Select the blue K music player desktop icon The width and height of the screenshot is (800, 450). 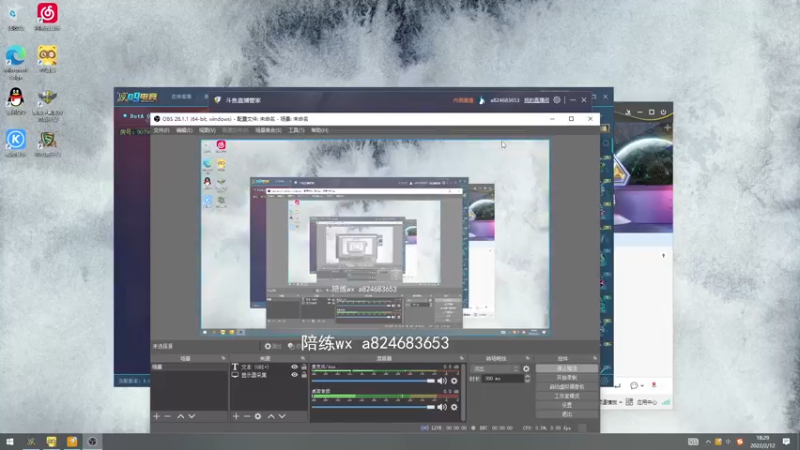pos(16,142)
